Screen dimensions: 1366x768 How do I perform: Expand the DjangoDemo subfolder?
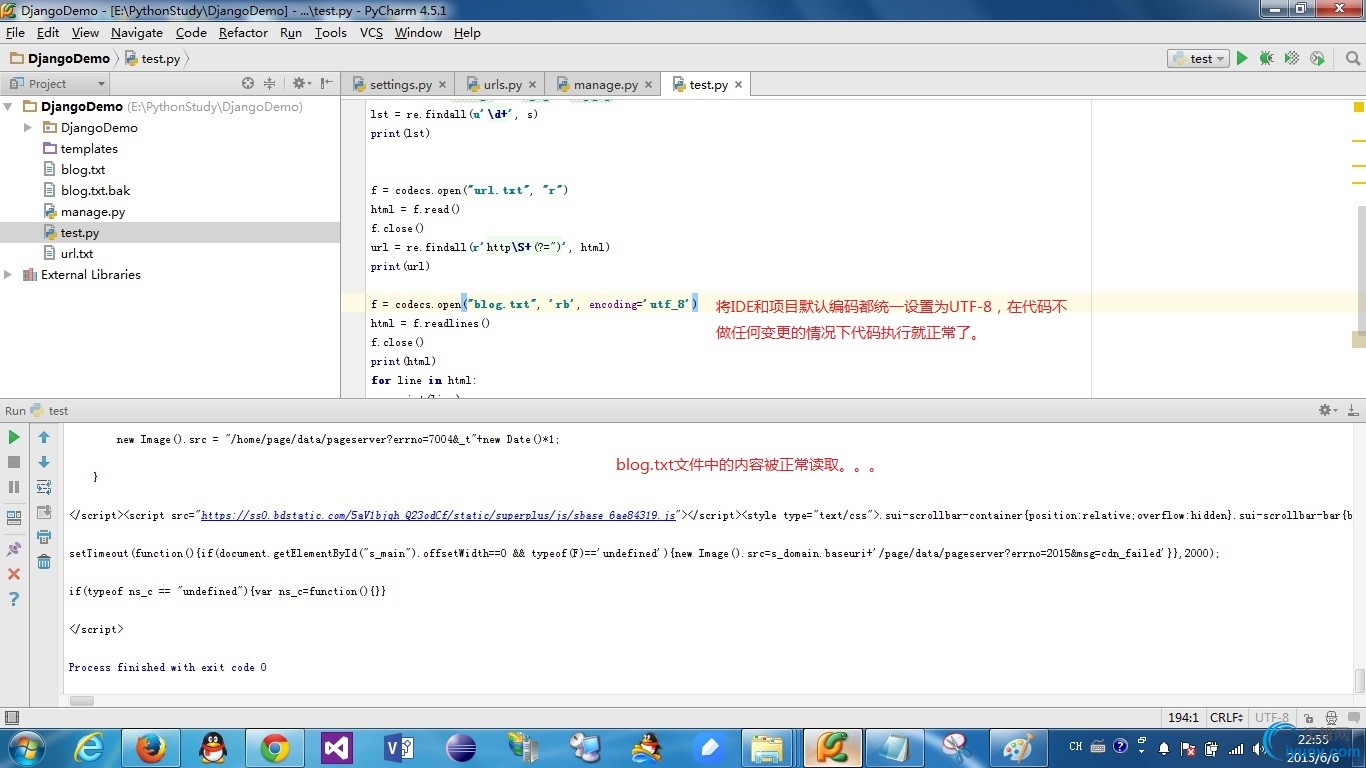coord(28,128)
